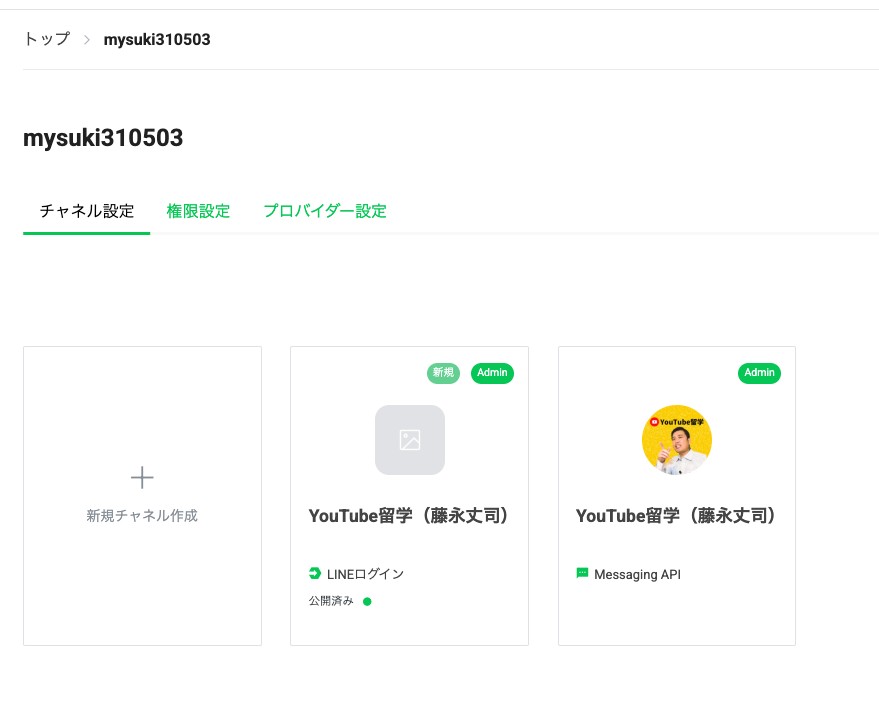Click the LINEログイン arrow icon
This screenshot has height=708, width=879.
tap(314, 573)
